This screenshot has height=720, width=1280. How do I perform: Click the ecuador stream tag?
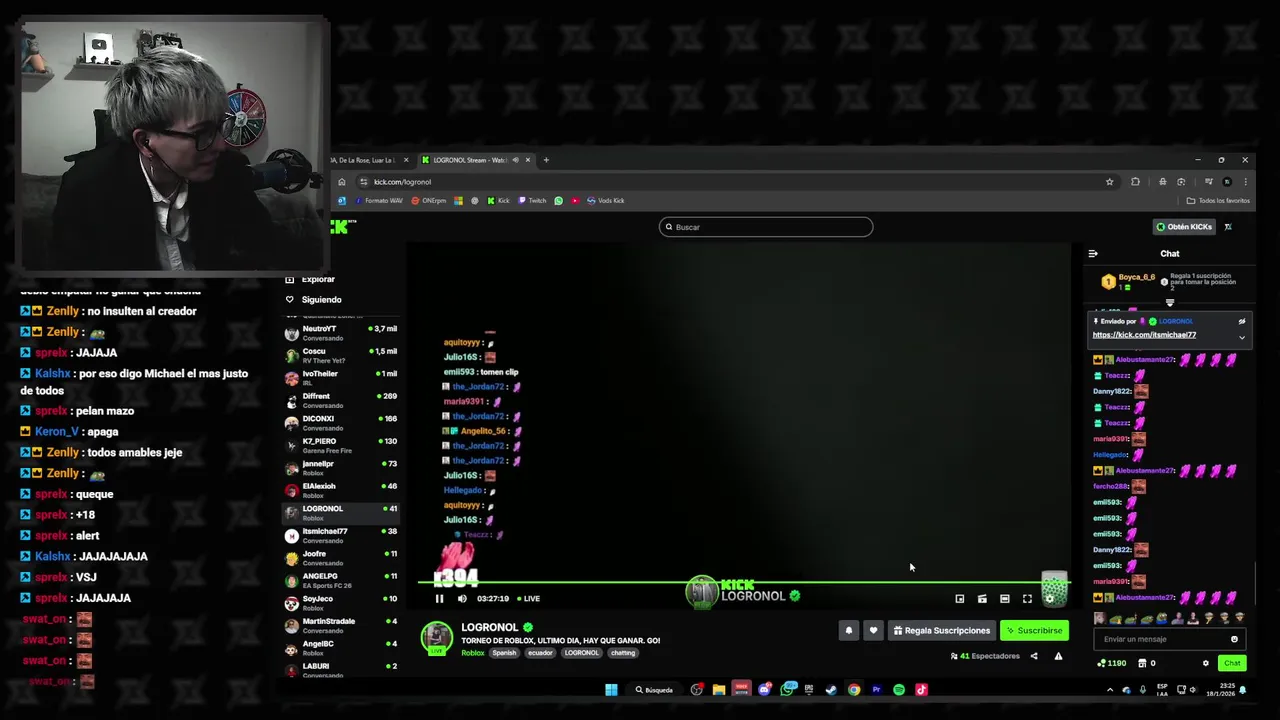point(540,653)
